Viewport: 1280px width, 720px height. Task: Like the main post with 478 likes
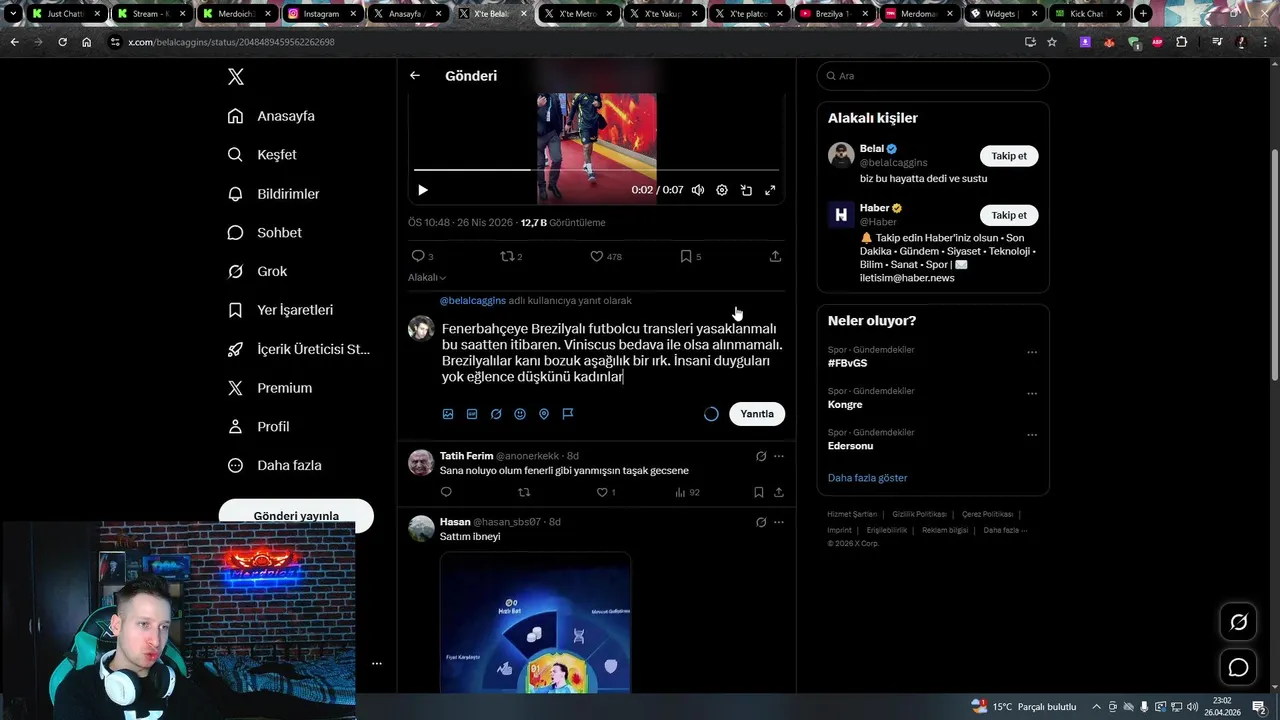coord(605,256)
